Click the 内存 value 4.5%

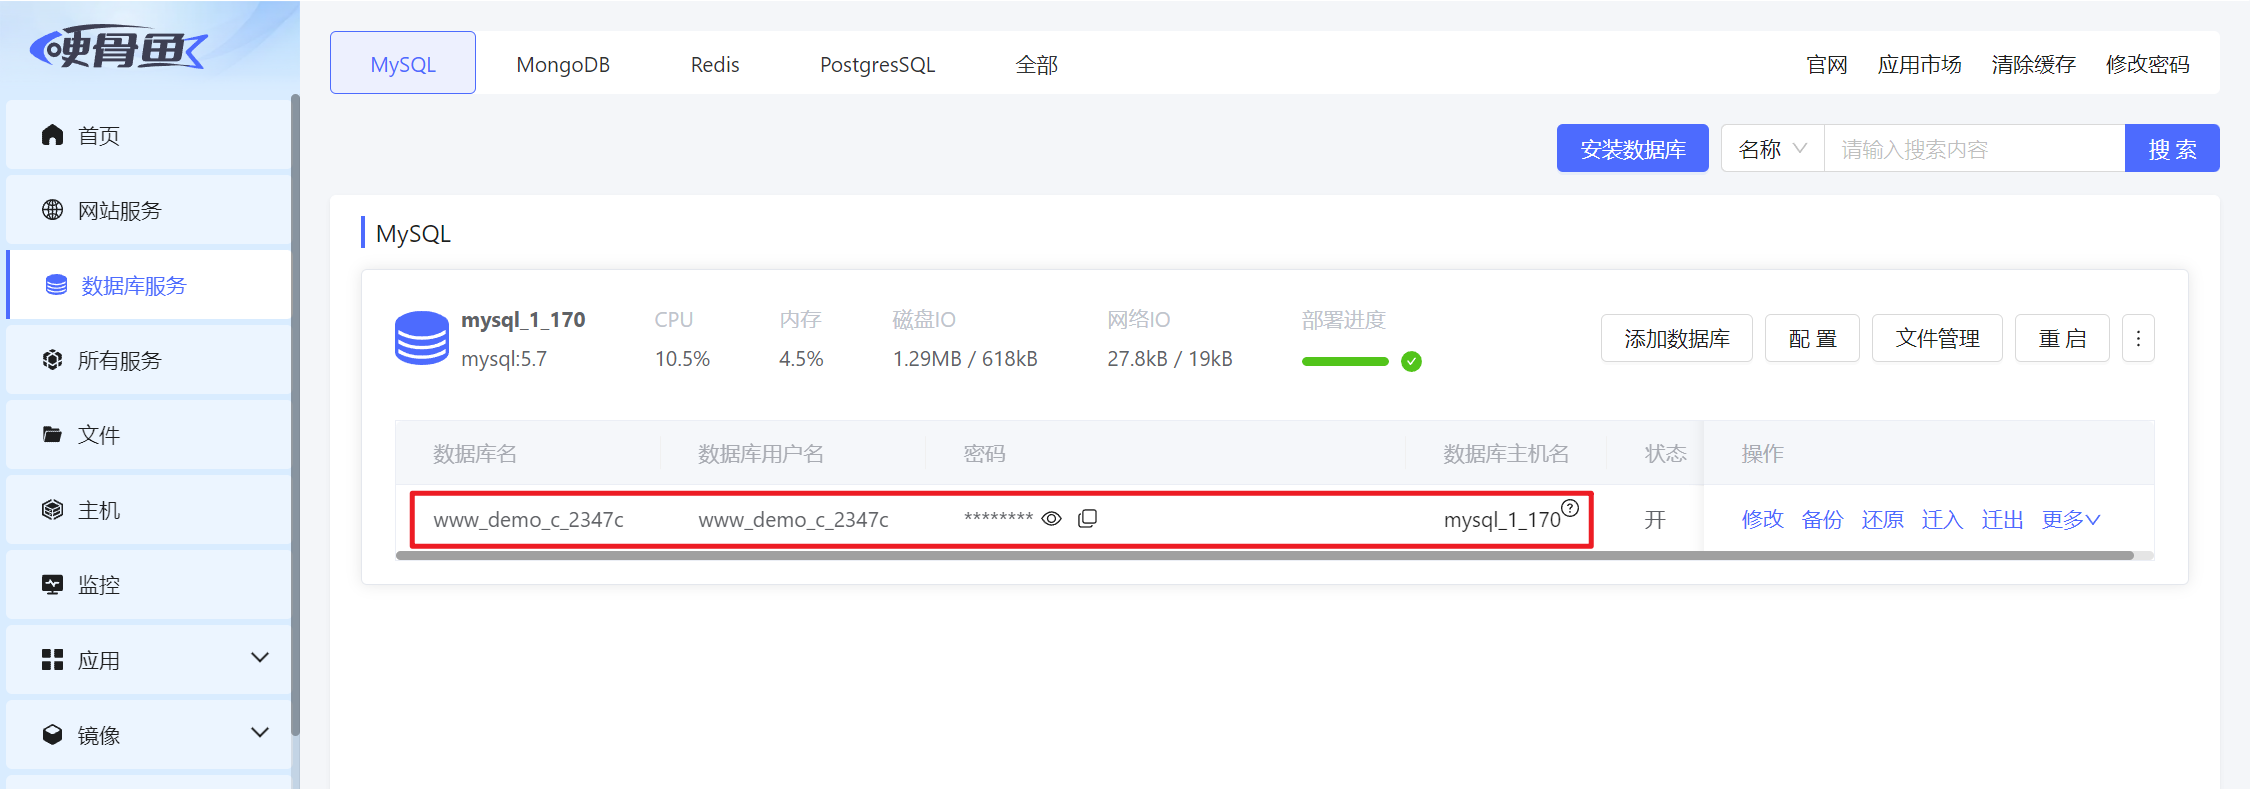tap(801, 358)
